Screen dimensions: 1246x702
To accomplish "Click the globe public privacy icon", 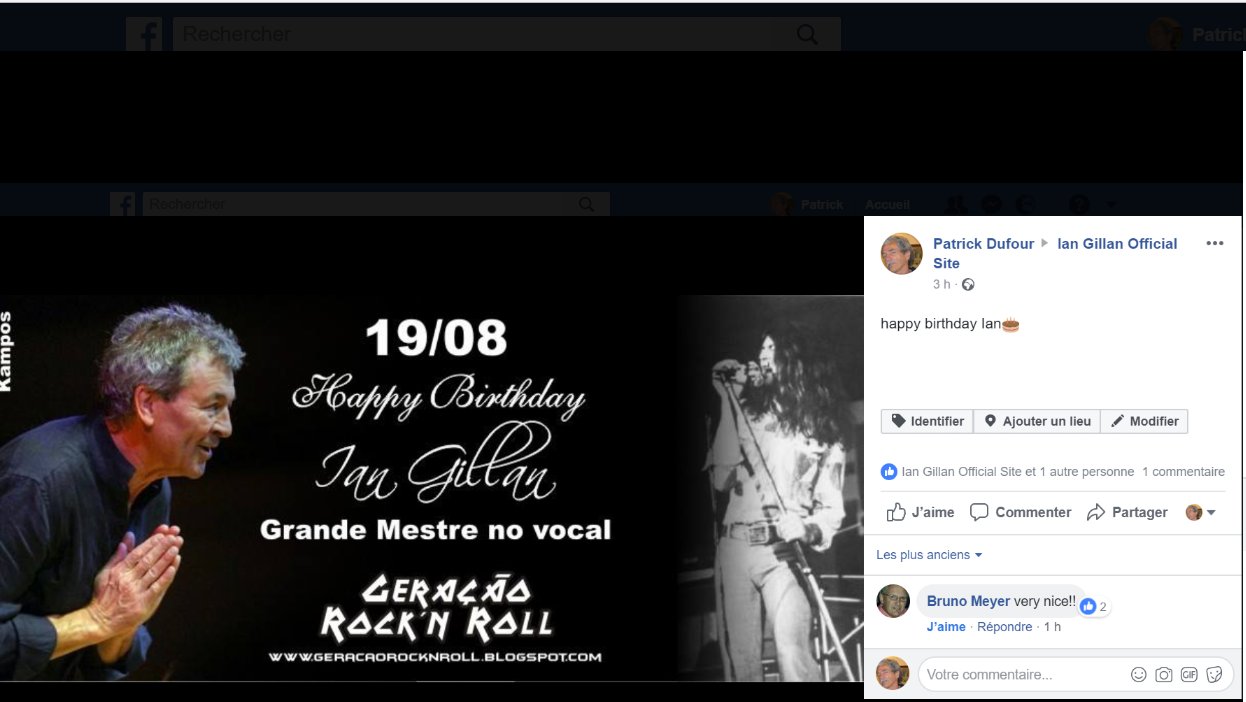I will [968, 284].
